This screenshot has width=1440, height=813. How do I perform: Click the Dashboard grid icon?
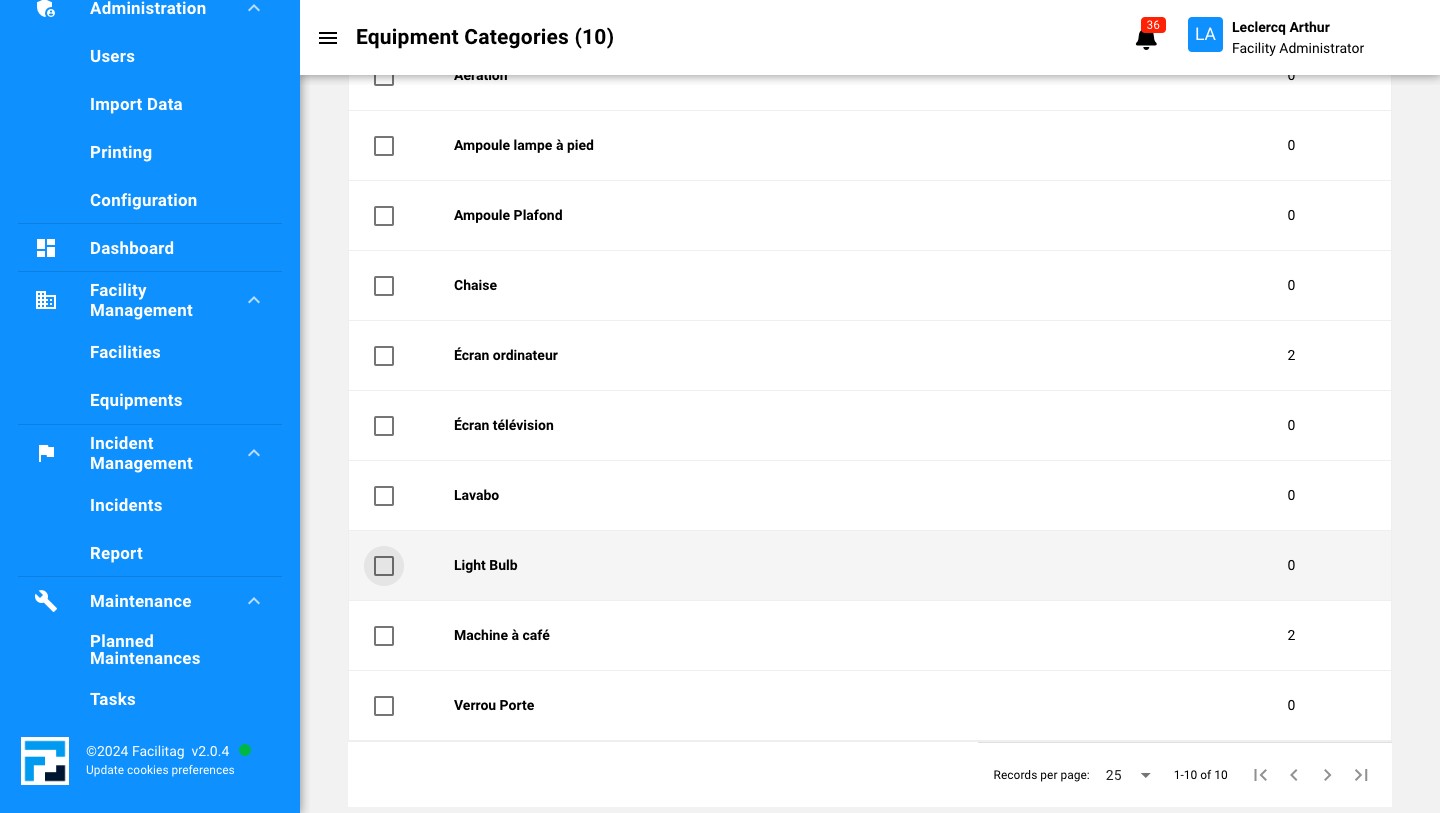coord(46,248)
